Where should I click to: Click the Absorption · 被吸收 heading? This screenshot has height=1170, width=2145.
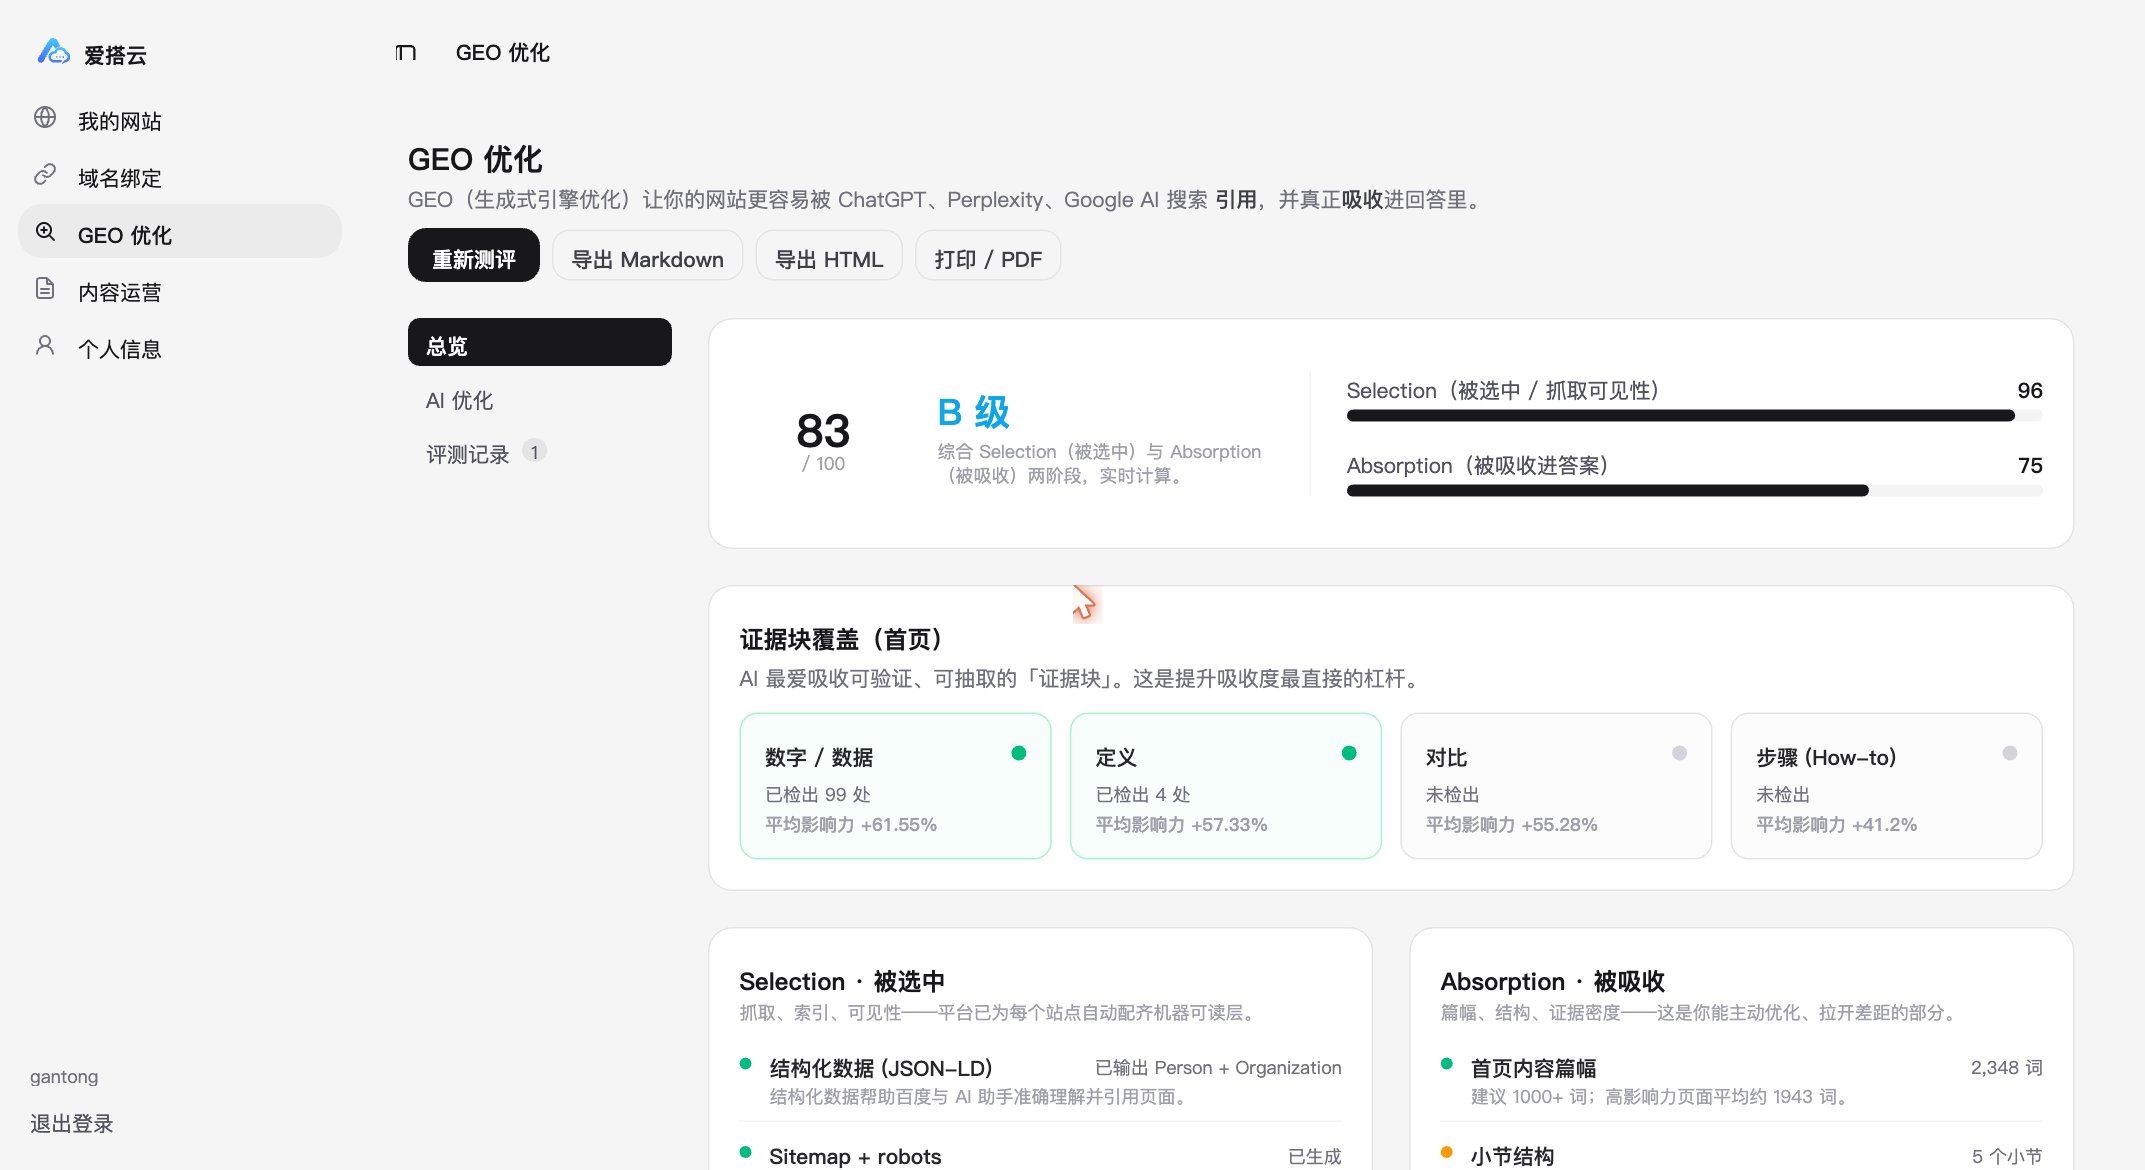tap(1552, 981)
